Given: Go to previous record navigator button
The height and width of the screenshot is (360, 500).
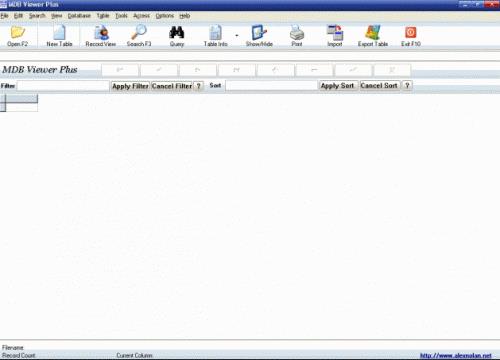Looking at the screenshot, I should click(159, 70).
